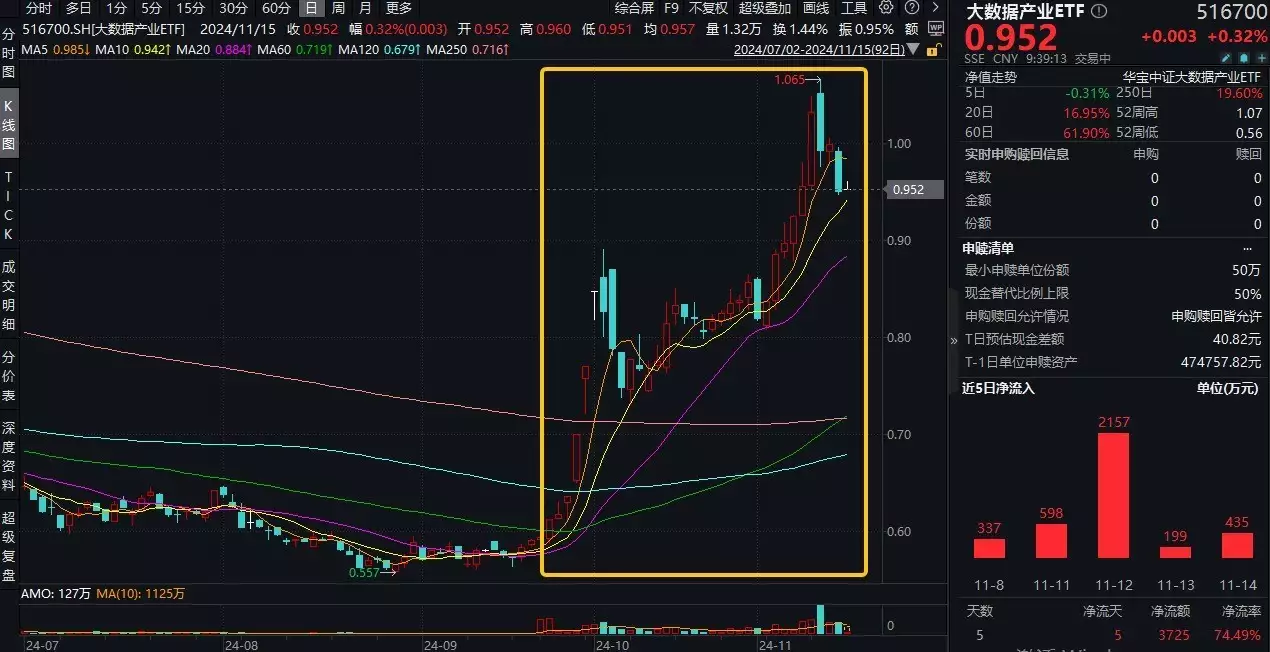Open the settings gear icon

pos(886,7)
